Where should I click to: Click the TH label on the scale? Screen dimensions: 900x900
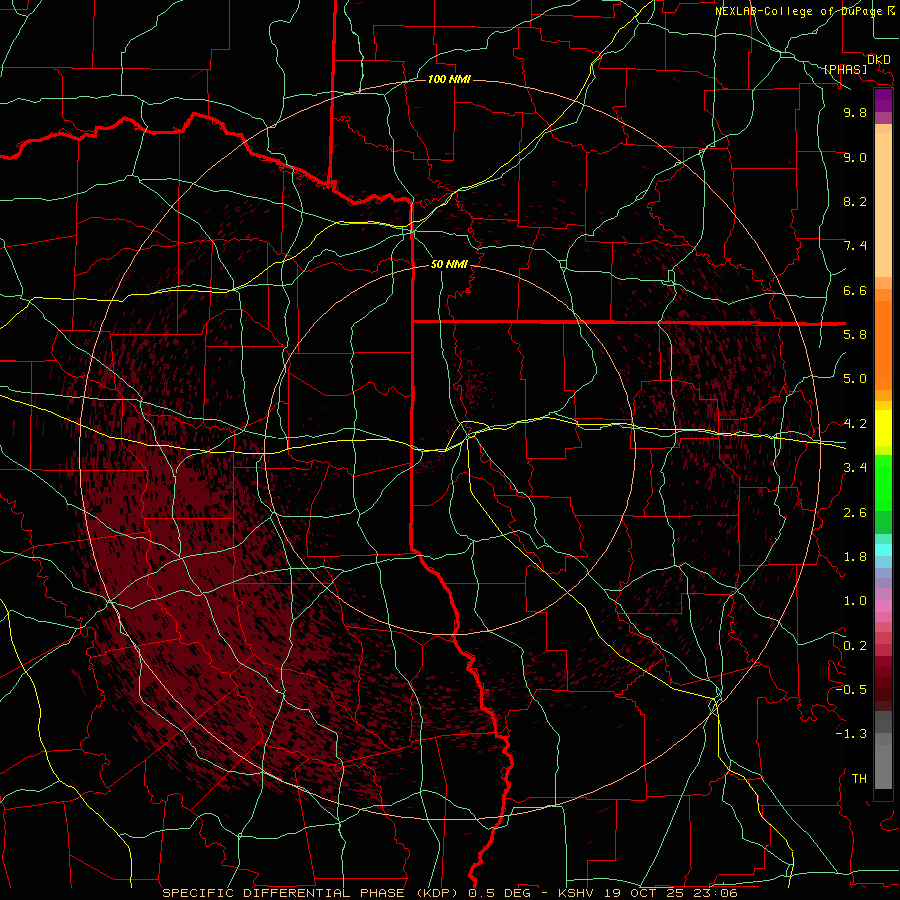(x=859, y=779)
